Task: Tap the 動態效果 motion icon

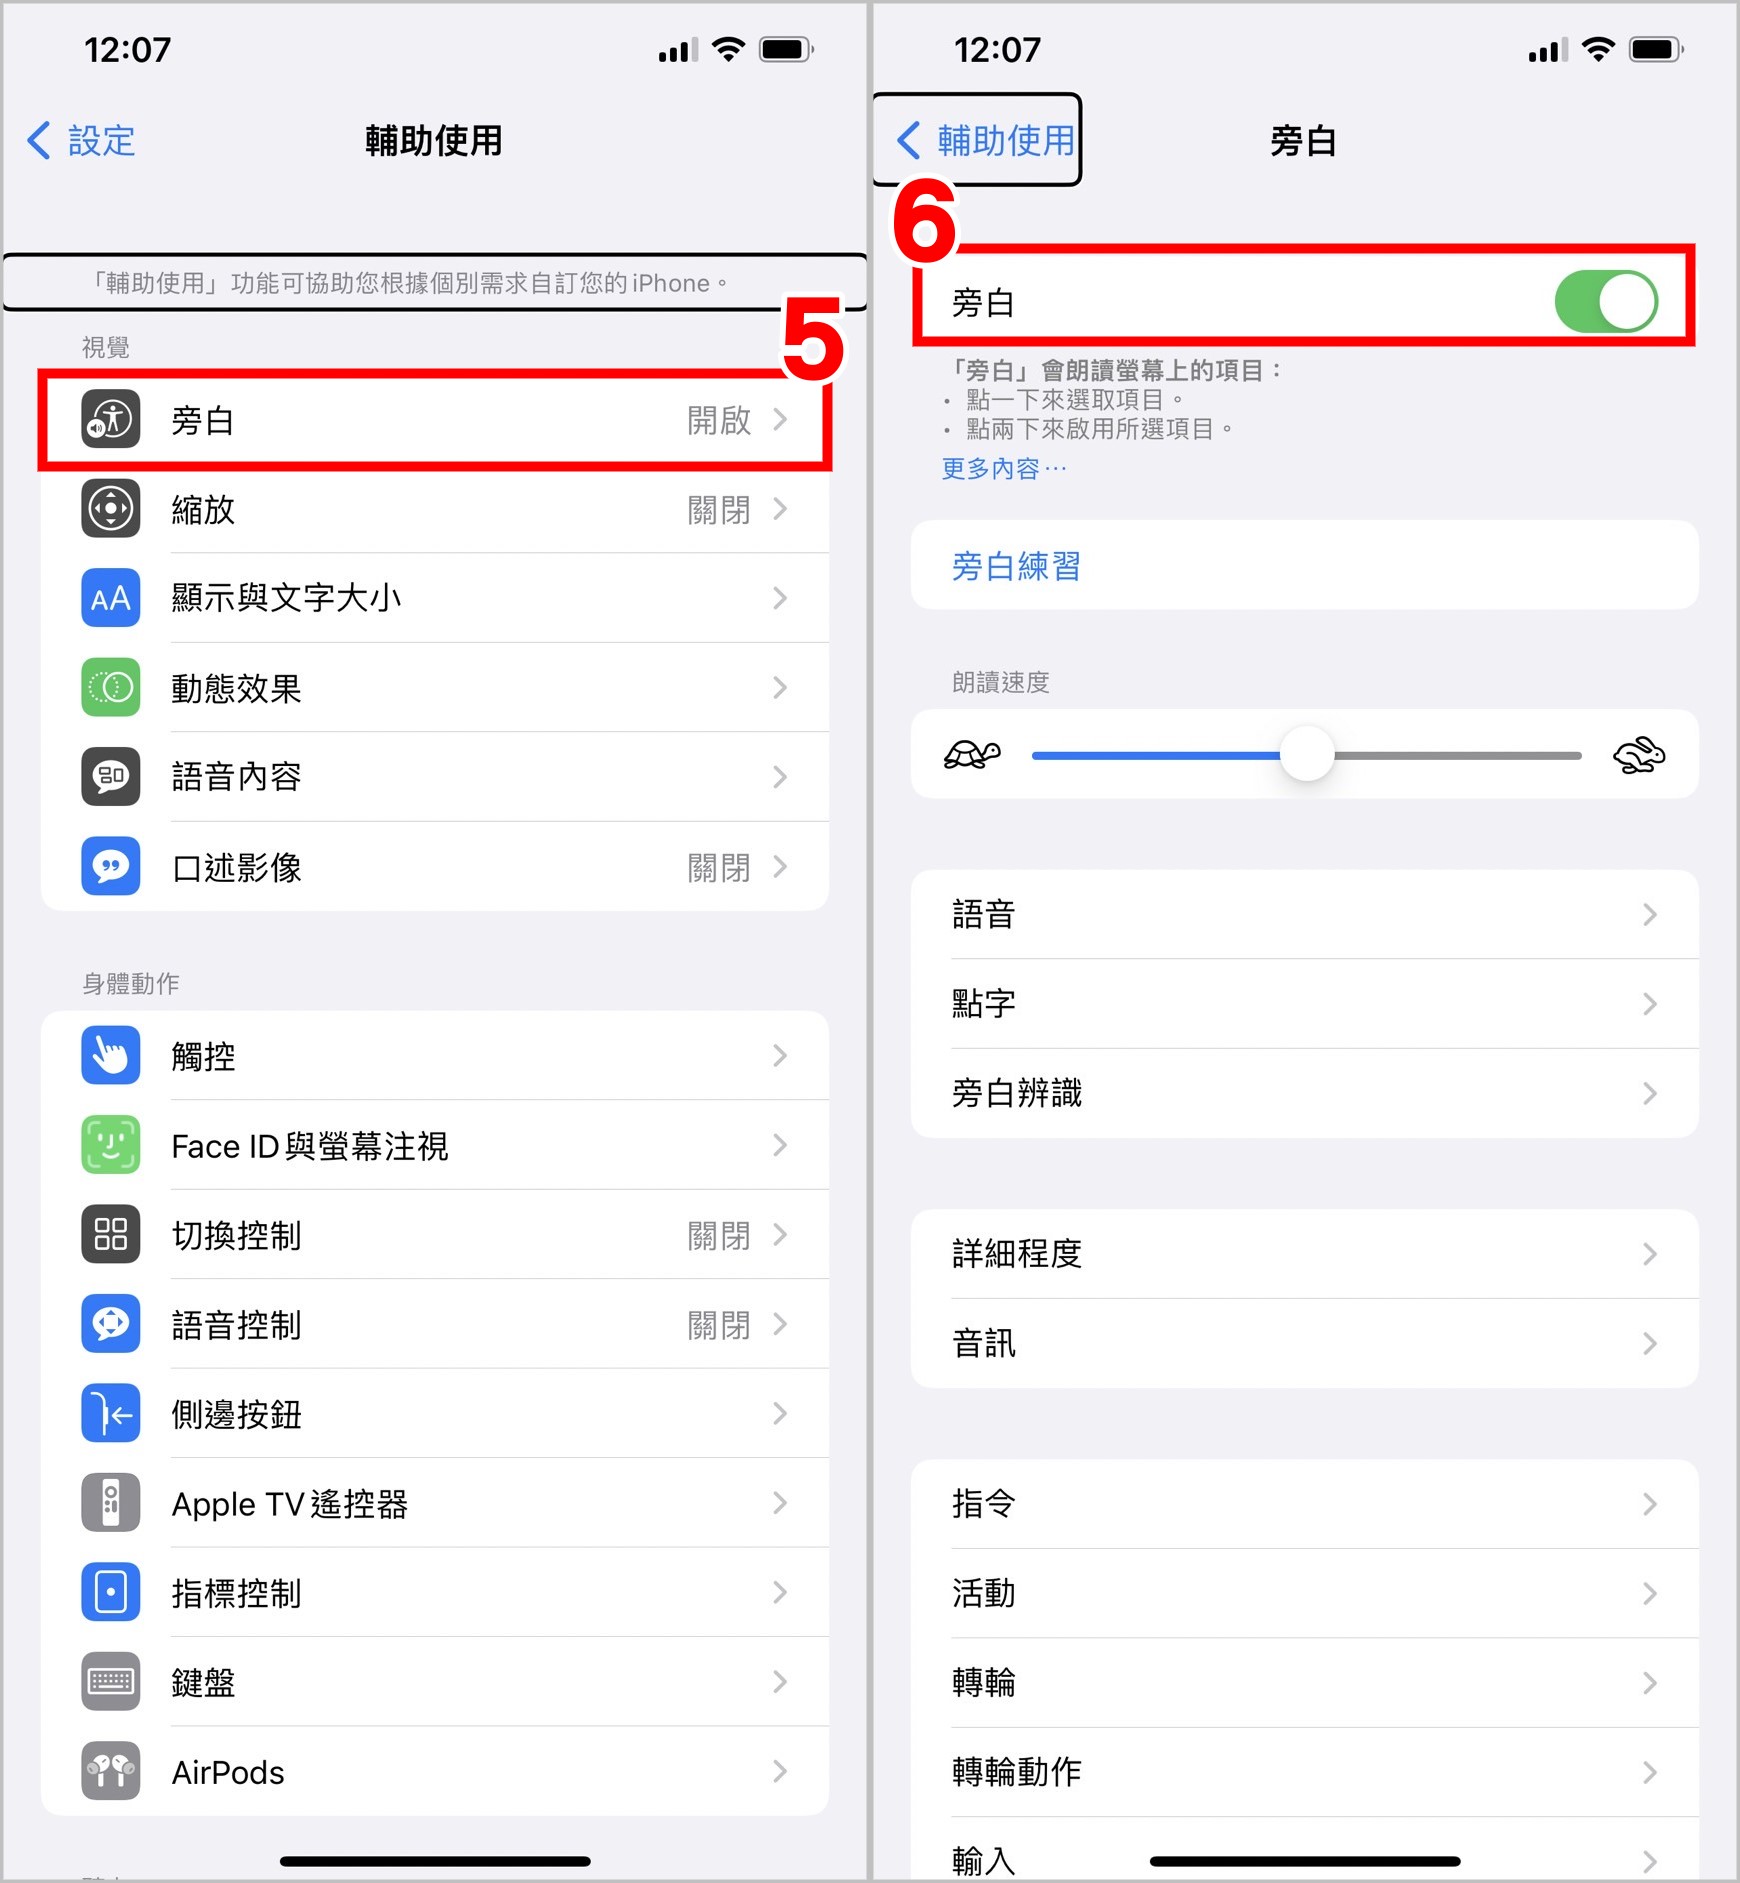Action: [111, 688]
